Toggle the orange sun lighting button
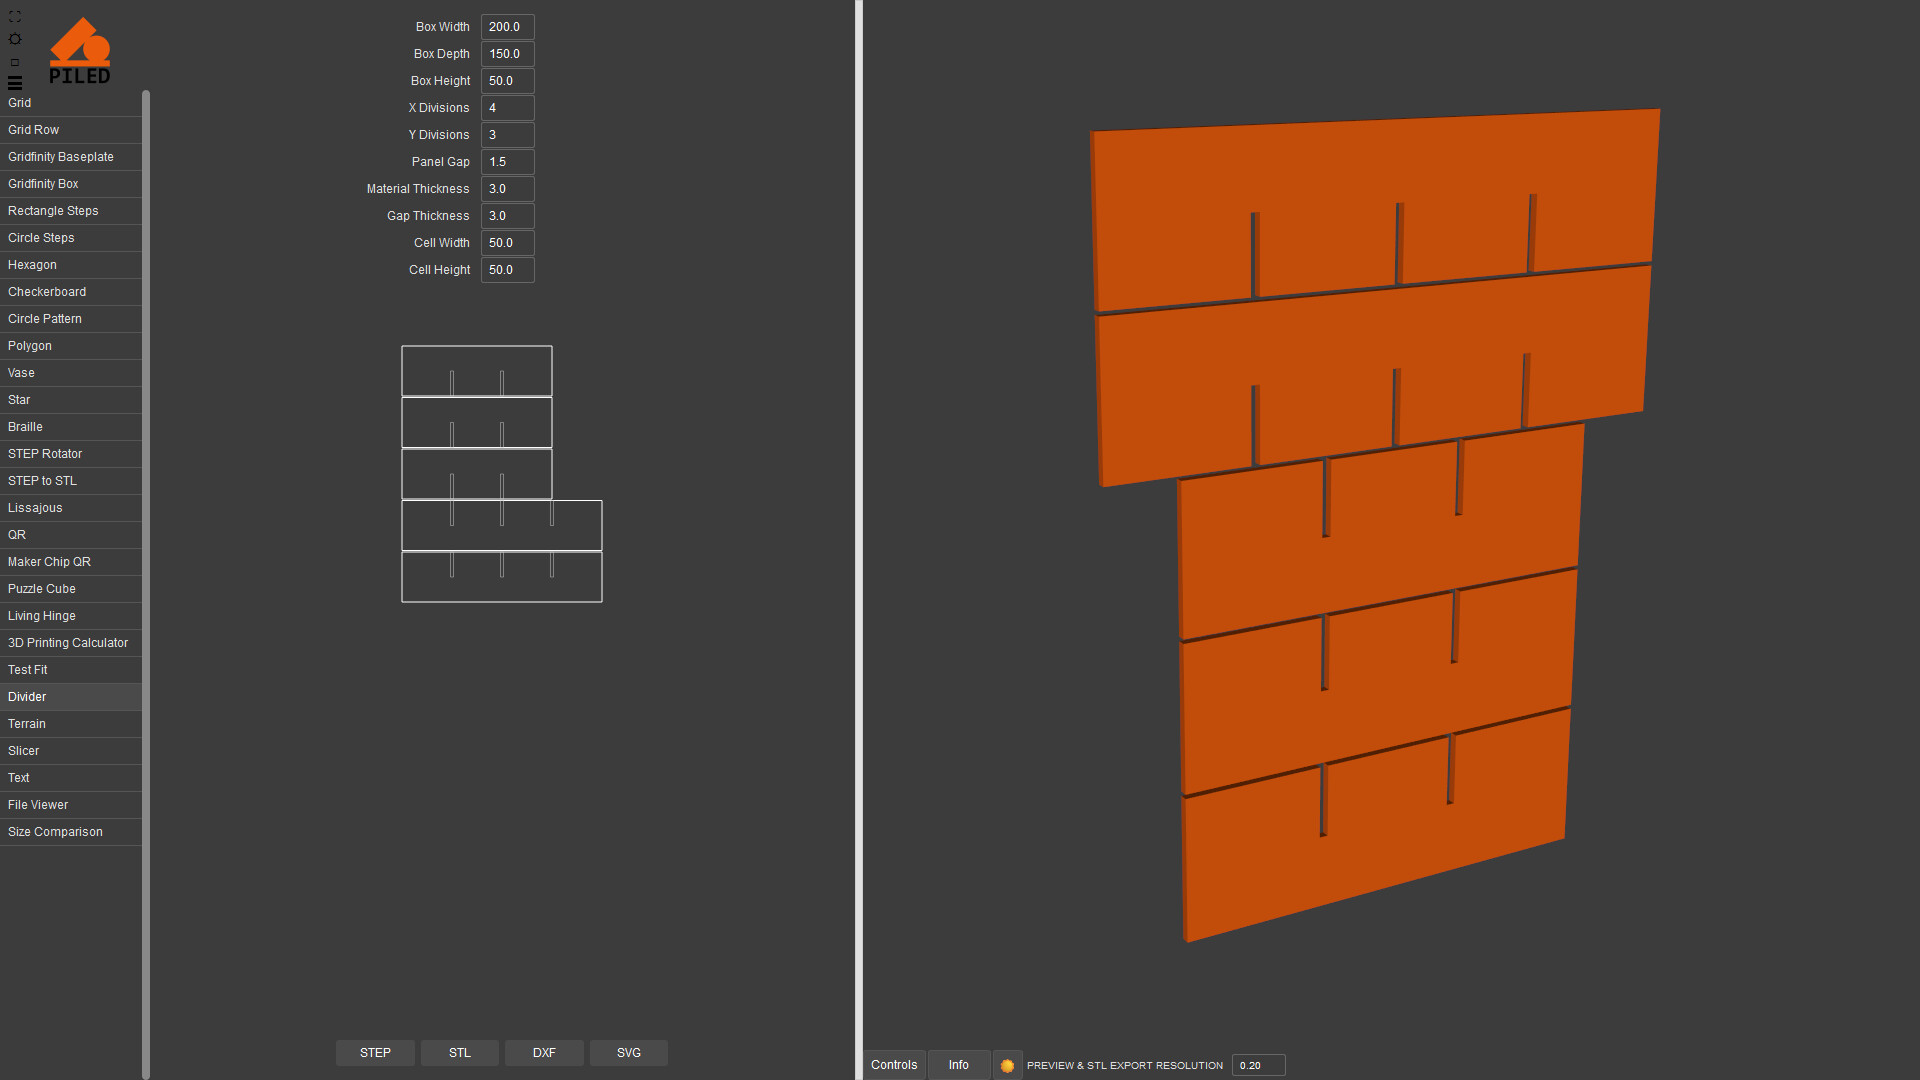This screenshot has height=1080, width=1920. [x=1007, y=1066]
